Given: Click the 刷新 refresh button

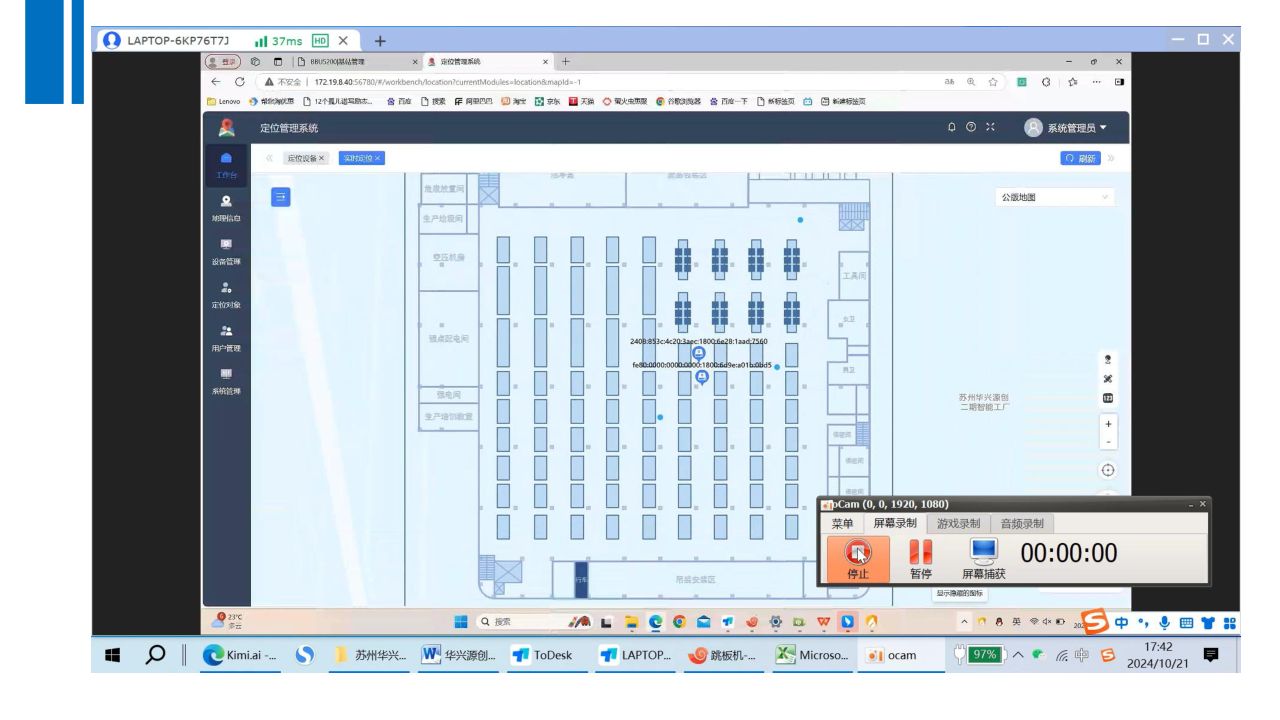Looking at the screenshot, I should point(1080,158).
